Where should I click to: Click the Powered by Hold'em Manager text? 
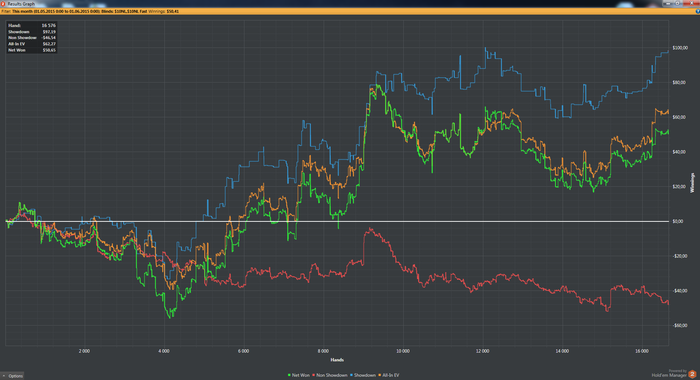pos(669,373)
